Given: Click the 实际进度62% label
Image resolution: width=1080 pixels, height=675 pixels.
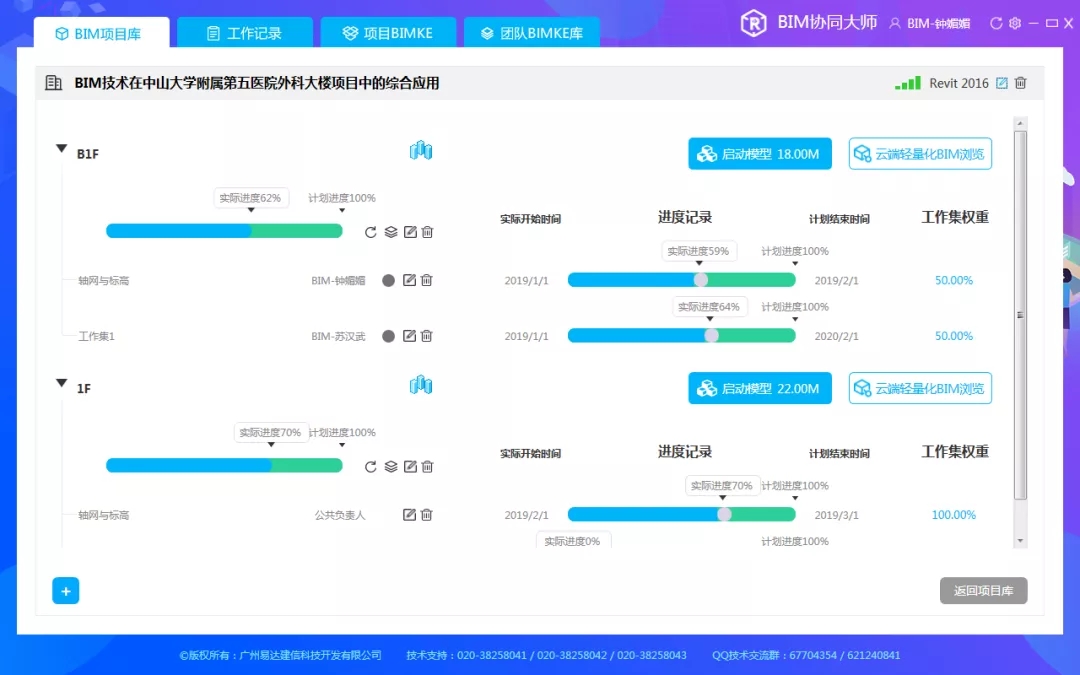Looking at the screenshot, I should [x=250, y=198].
